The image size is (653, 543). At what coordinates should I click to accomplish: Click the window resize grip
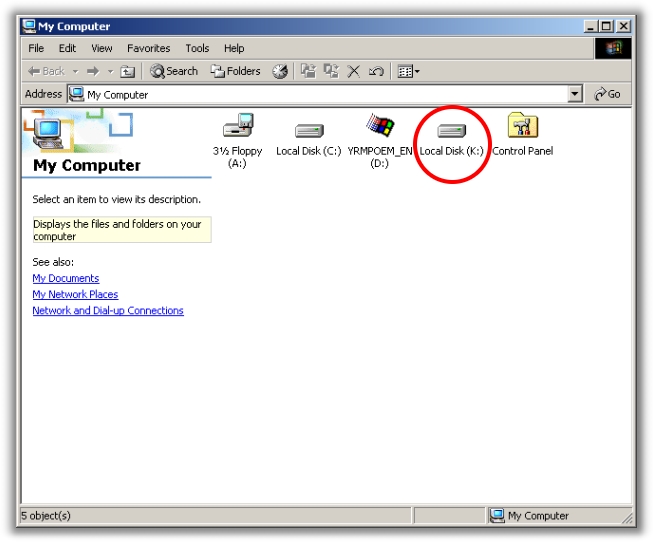(627, 518)
